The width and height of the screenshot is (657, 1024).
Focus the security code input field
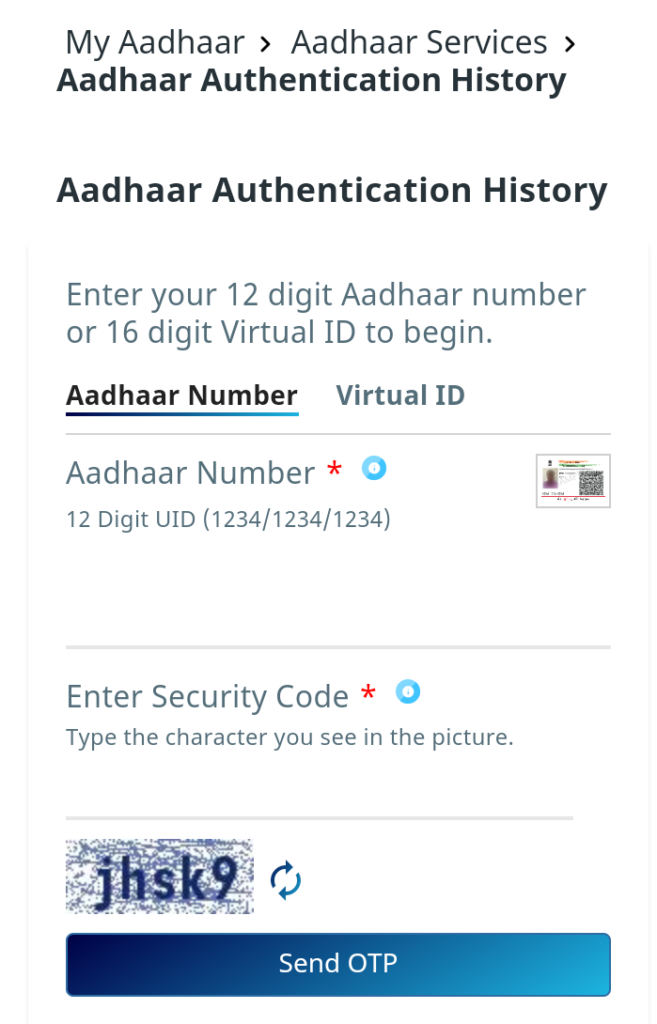point(319,789)
